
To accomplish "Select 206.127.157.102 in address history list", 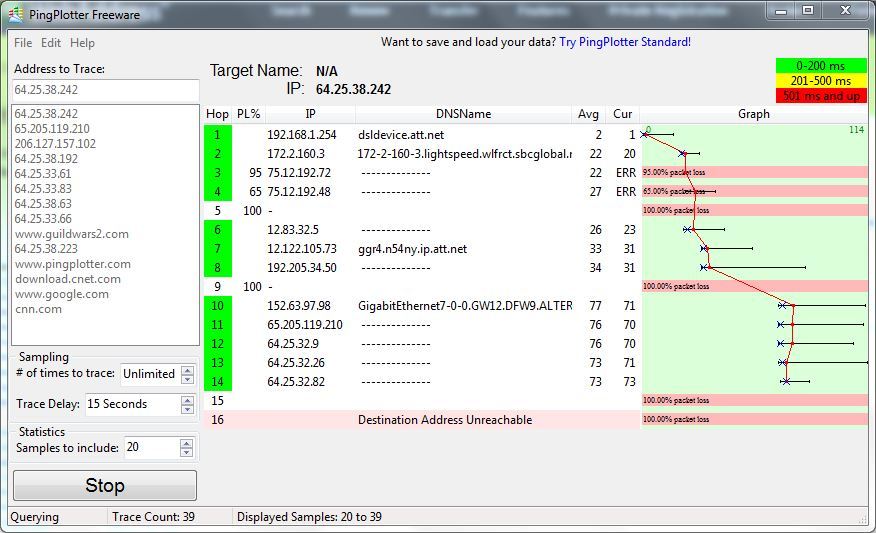I will pos(55,144).
